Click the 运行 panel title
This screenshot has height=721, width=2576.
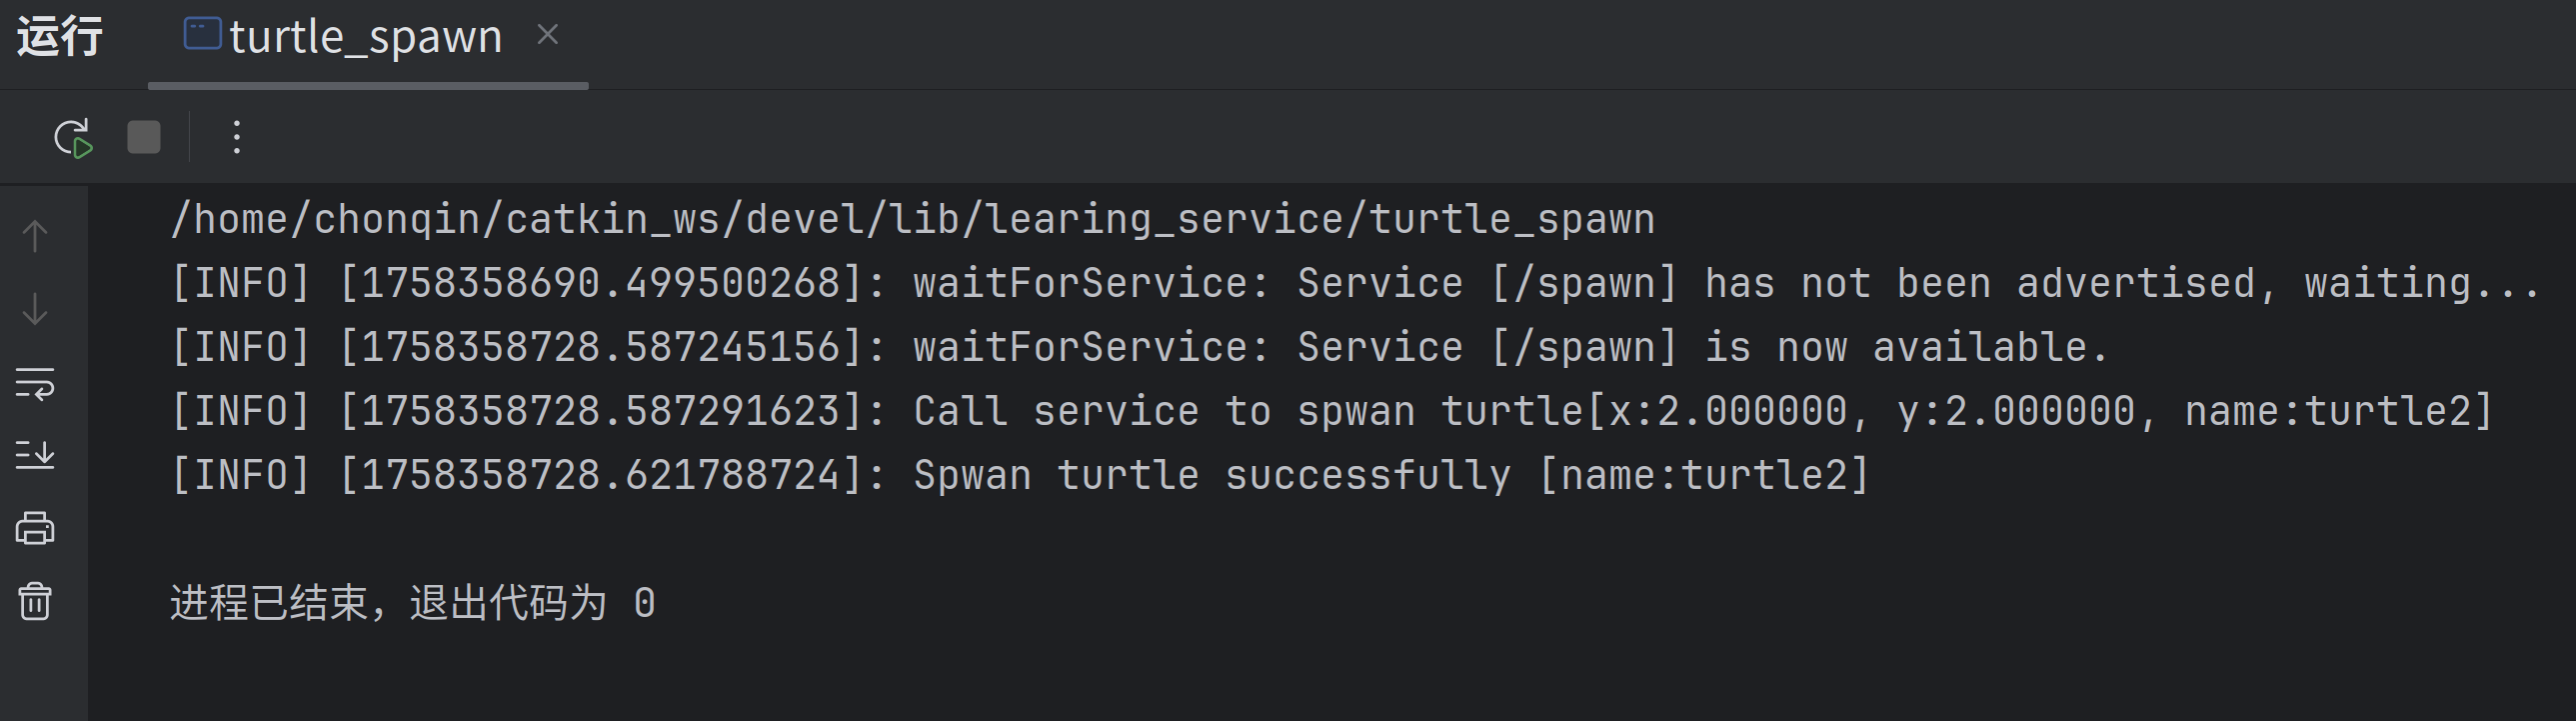tap(60, 38)
